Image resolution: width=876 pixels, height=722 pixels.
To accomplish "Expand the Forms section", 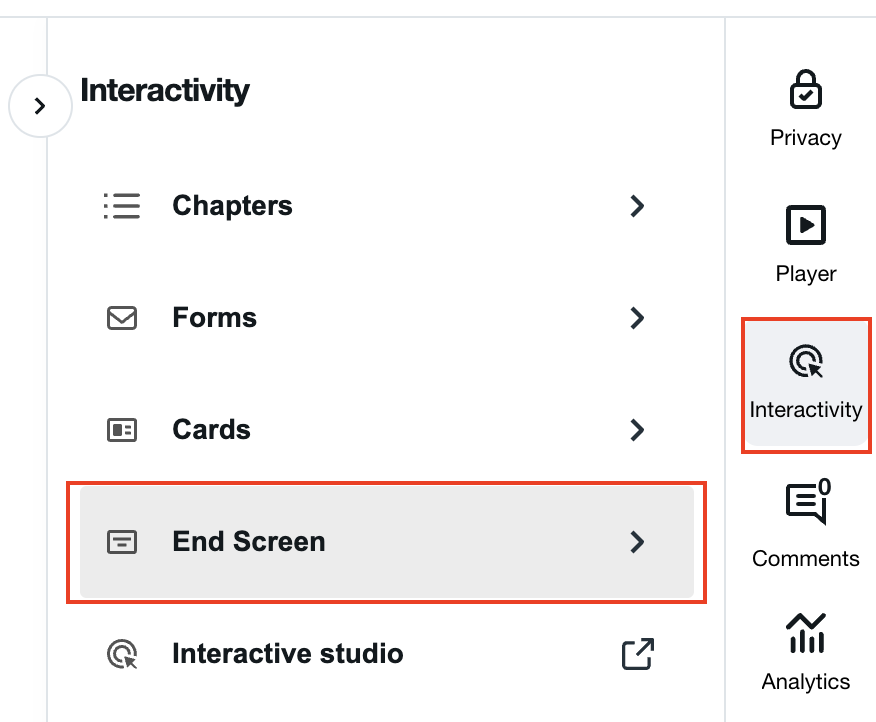I will point(637,318).
